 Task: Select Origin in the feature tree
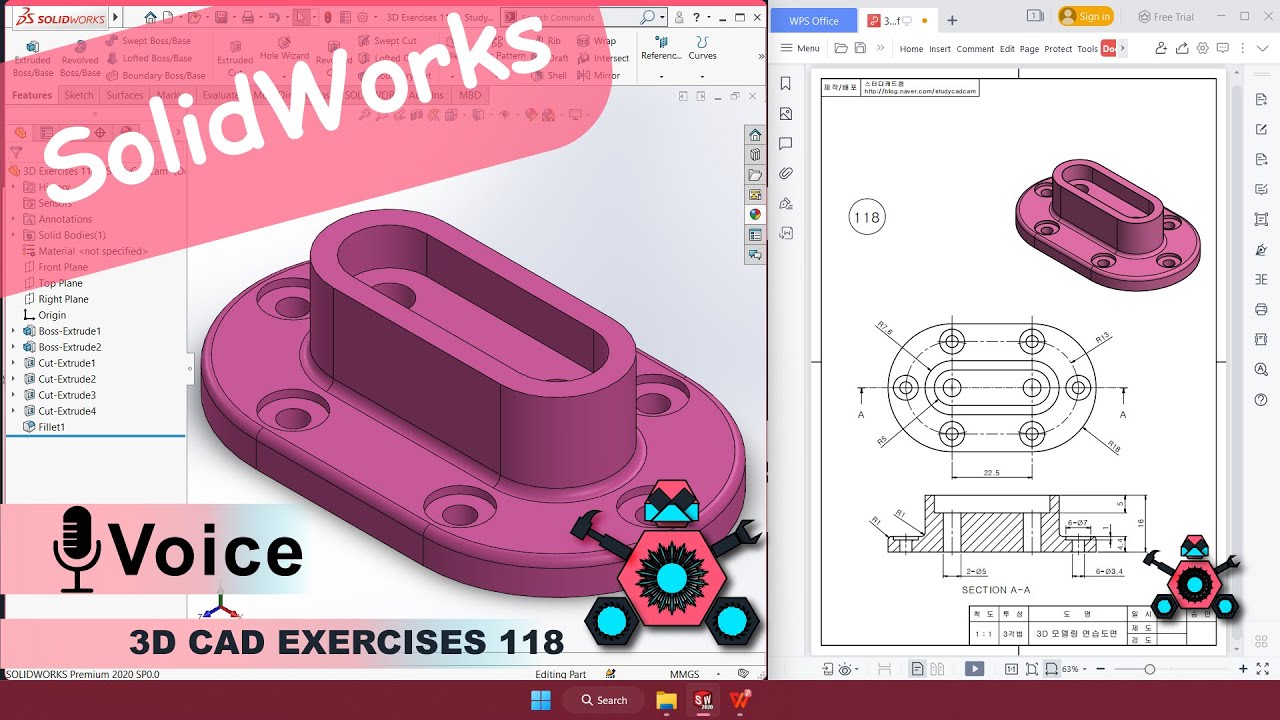[44, 315]
